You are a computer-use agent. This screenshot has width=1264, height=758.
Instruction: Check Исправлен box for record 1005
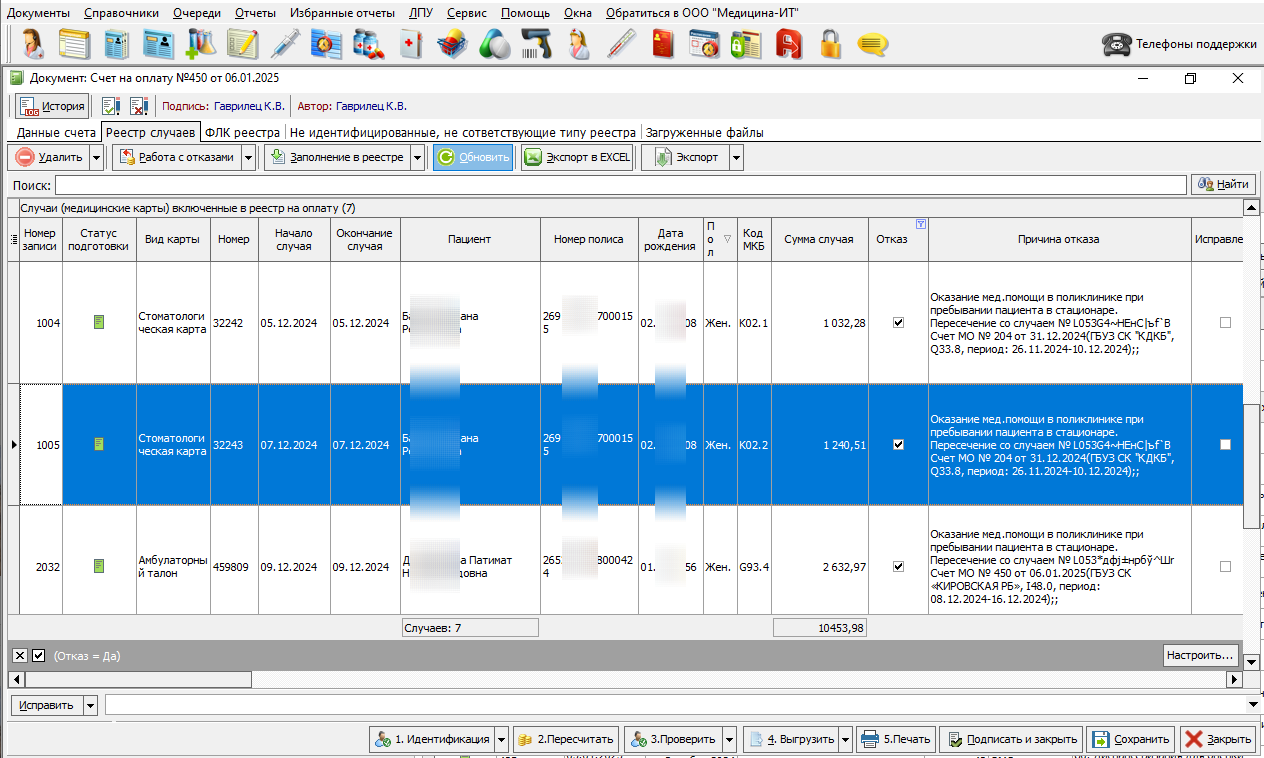(1225, 444)
